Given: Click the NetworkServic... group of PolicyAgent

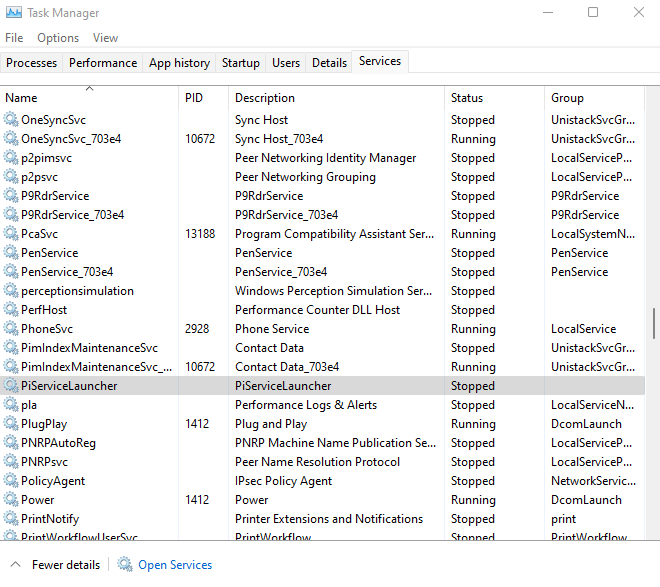Looking at the screenshot, I should (593, 481).
